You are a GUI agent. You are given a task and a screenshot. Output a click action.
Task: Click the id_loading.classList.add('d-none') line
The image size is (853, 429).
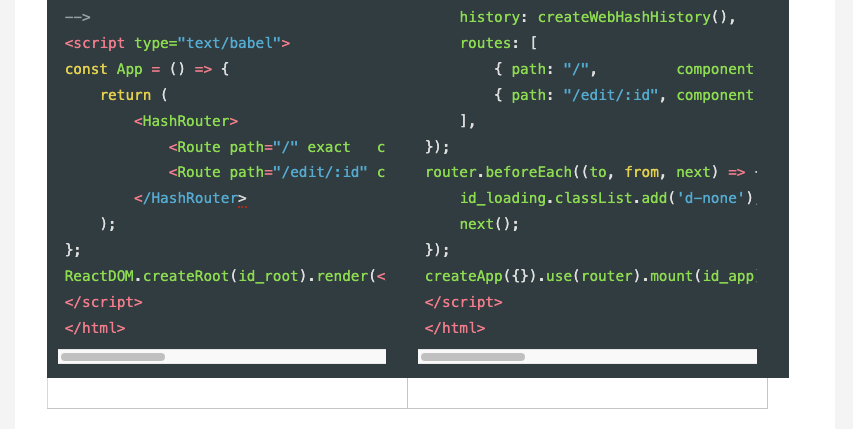click(608, 198)
